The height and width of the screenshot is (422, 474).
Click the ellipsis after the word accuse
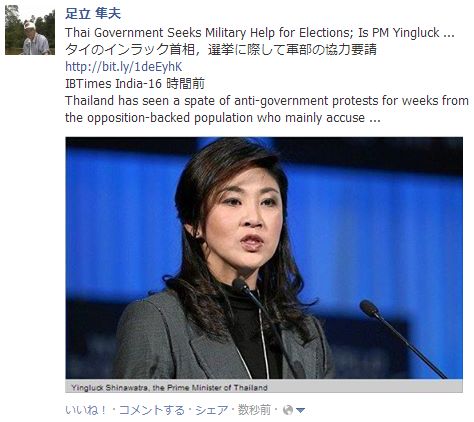coord(375,120)
